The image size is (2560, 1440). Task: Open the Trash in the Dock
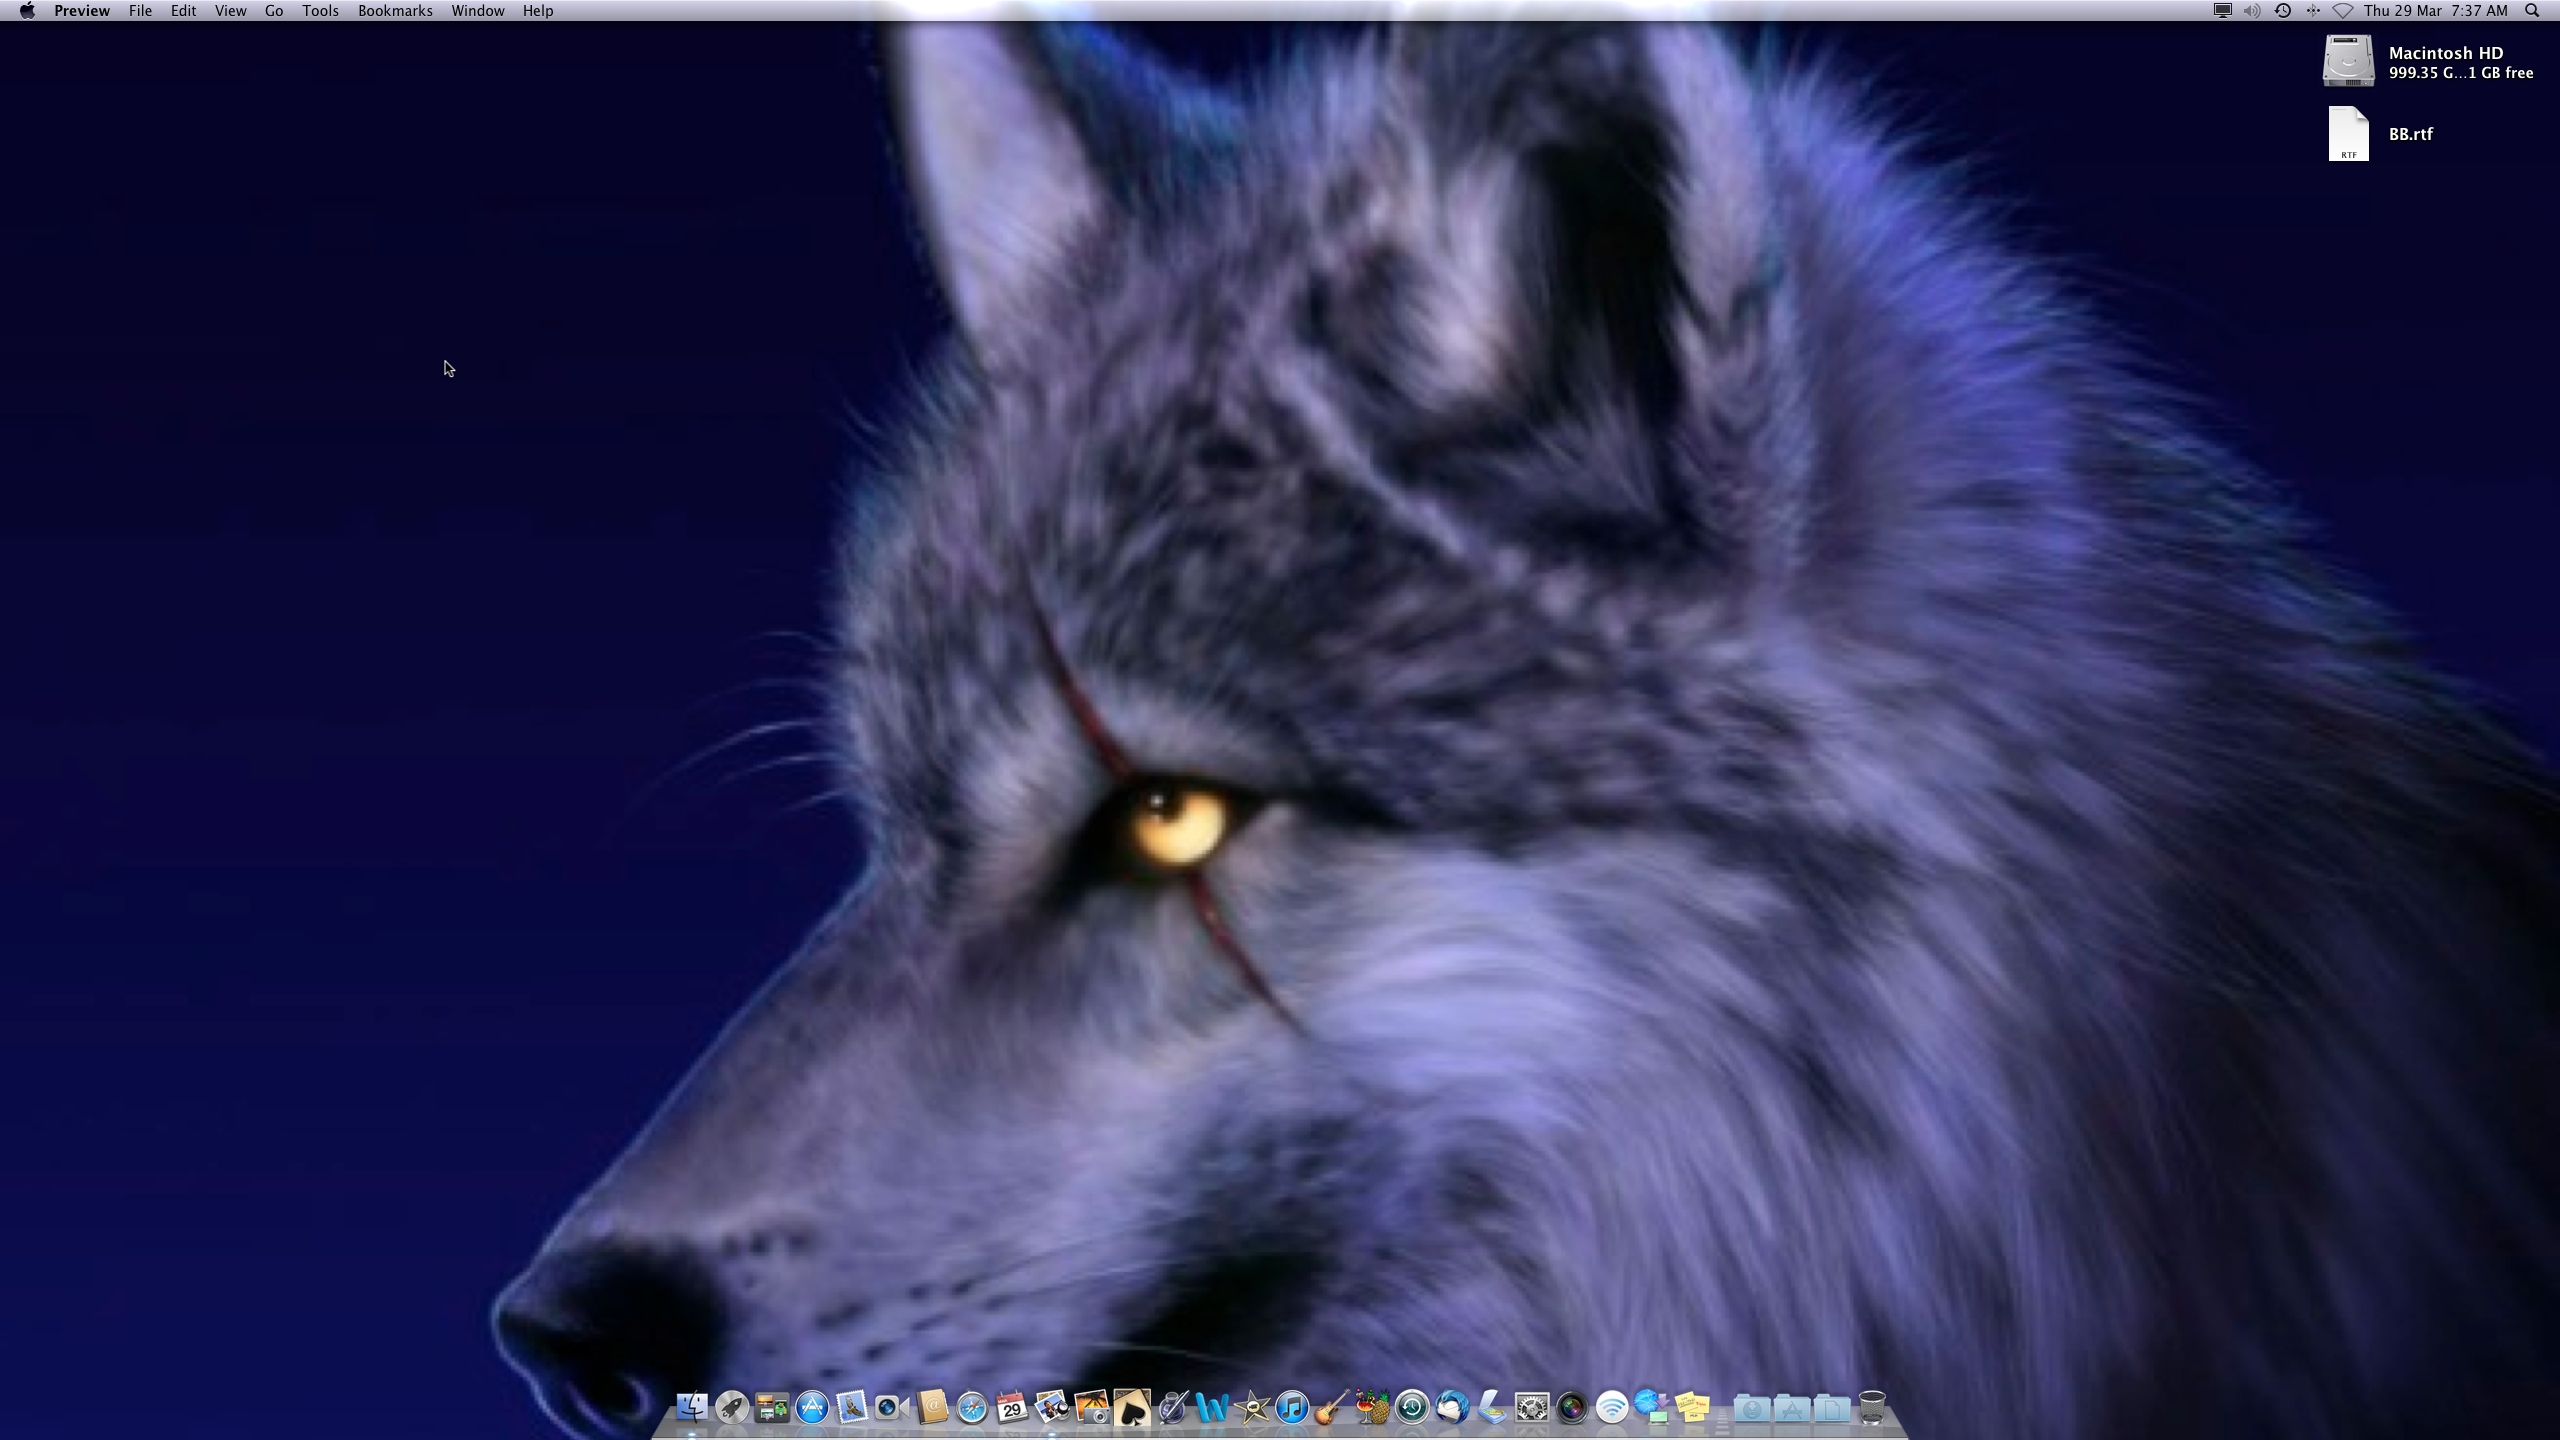[x=1872, y=1408]
